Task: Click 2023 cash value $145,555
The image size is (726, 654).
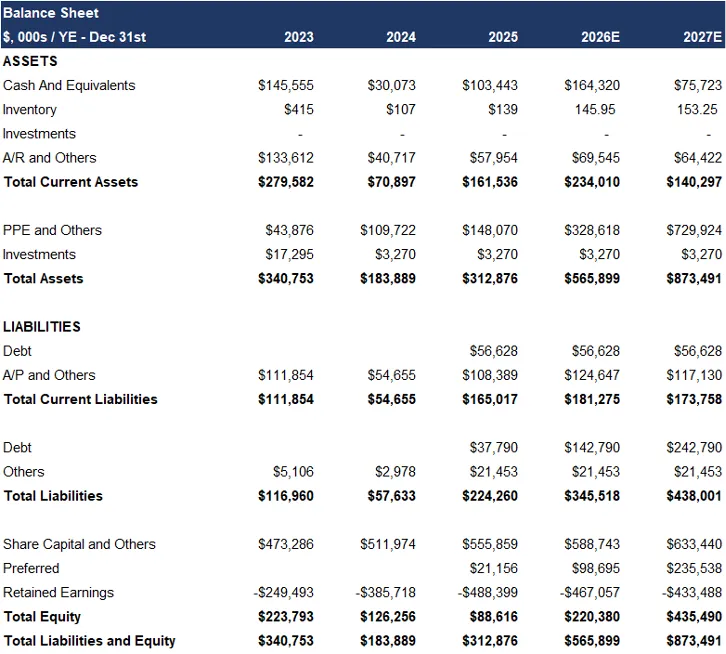Action: point(285,85)
